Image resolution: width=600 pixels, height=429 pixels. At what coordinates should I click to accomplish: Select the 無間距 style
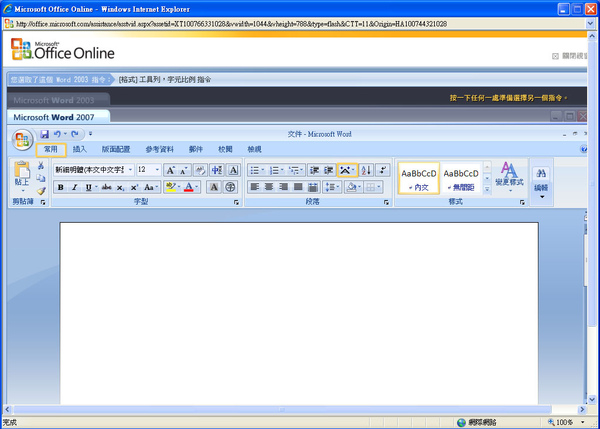461,178
